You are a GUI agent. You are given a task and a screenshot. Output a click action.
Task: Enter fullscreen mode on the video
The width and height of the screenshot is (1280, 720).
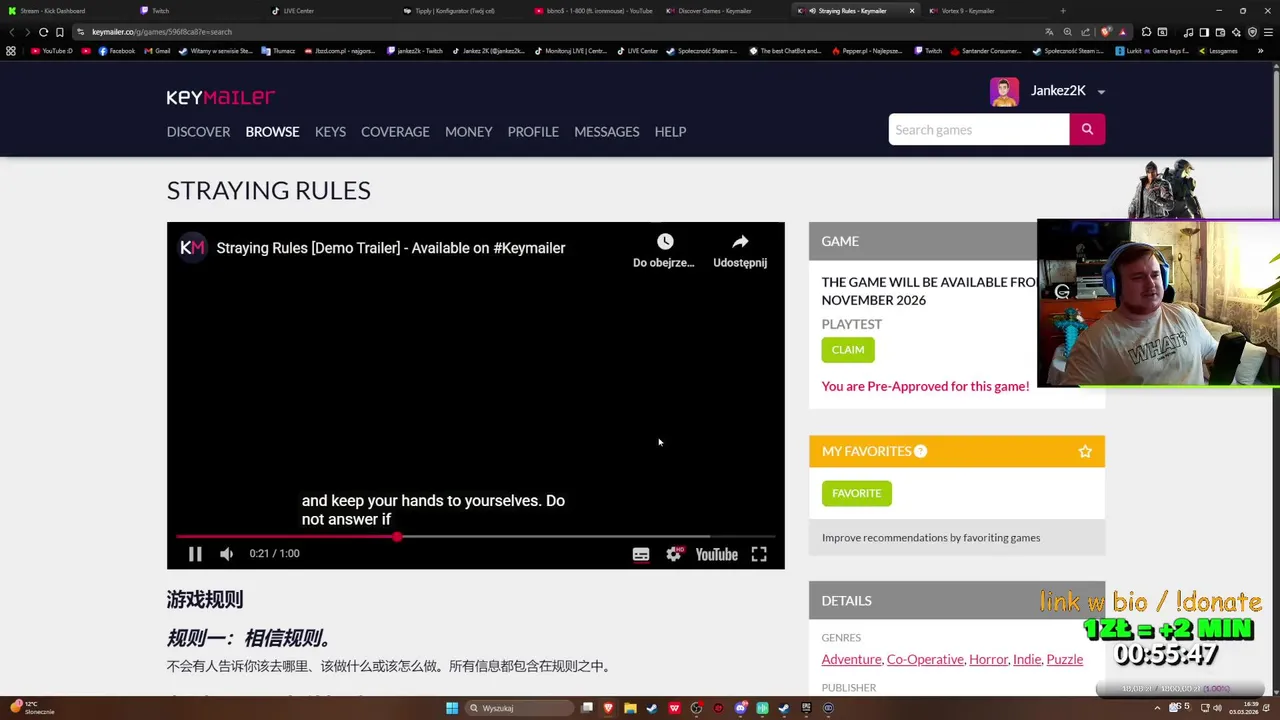759,554
